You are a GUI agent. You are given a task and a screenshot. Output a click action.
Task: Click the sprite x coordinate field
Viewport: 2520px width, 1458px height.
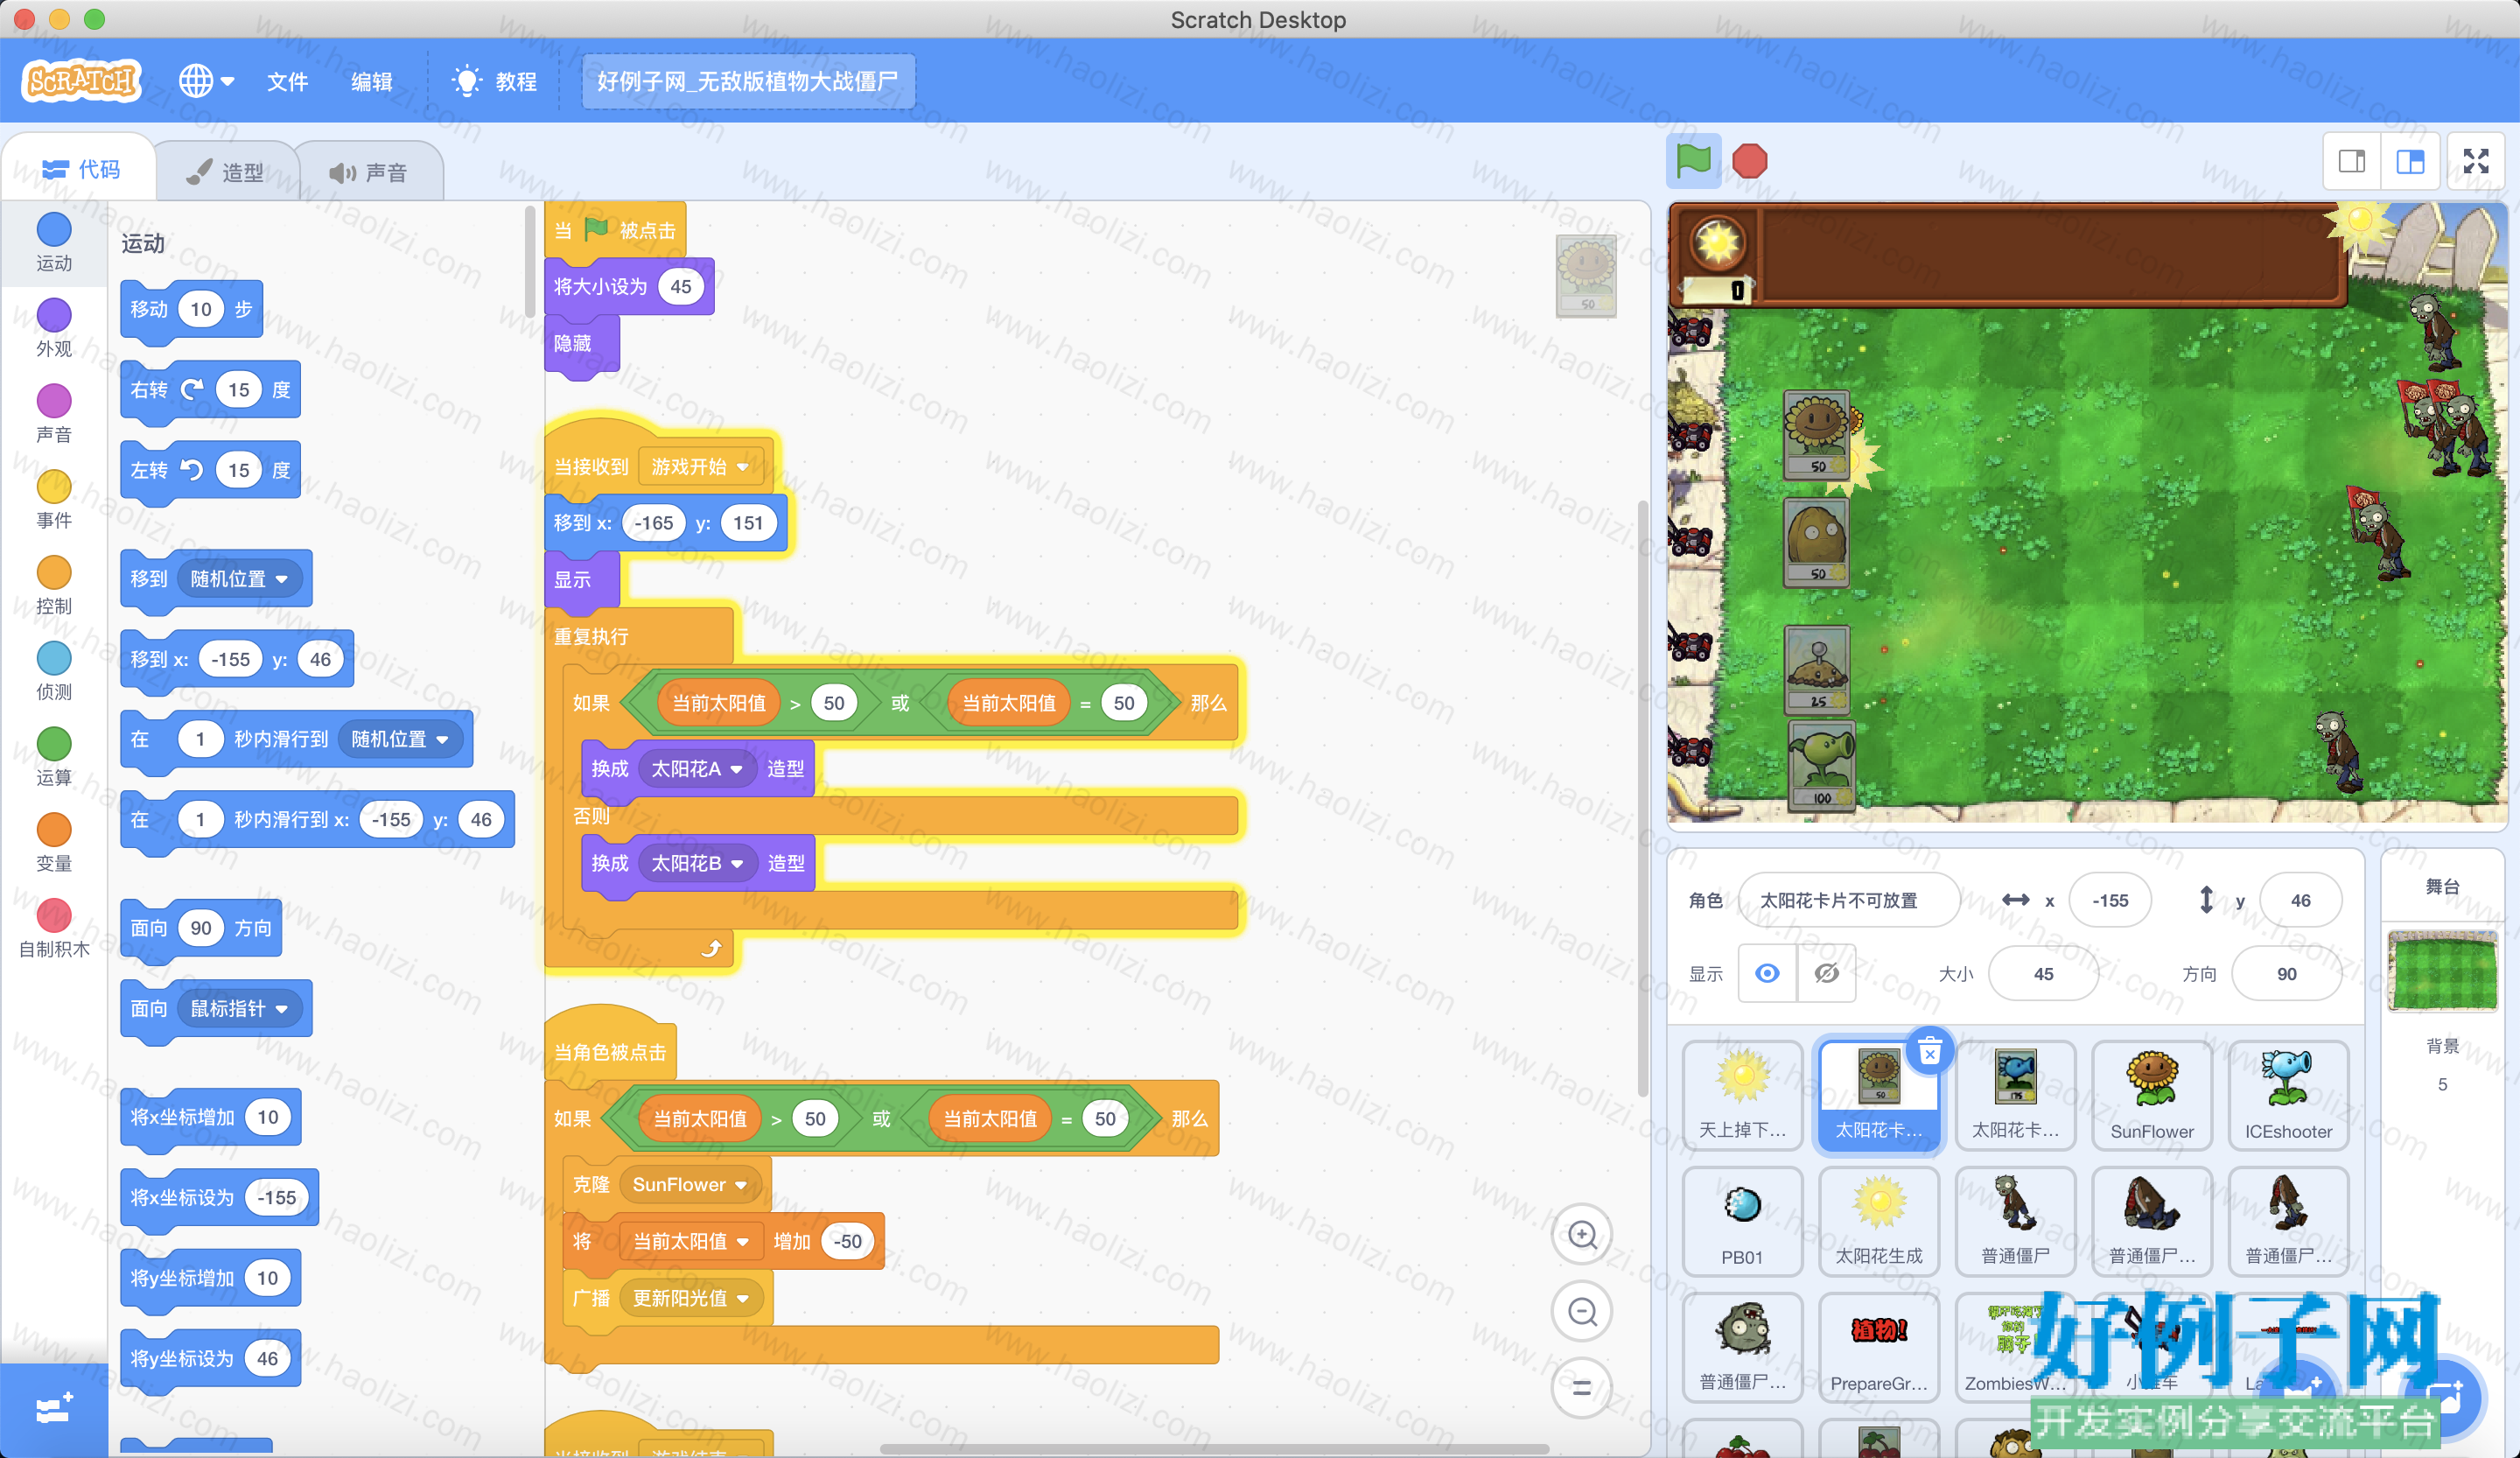coord(2110,900)
